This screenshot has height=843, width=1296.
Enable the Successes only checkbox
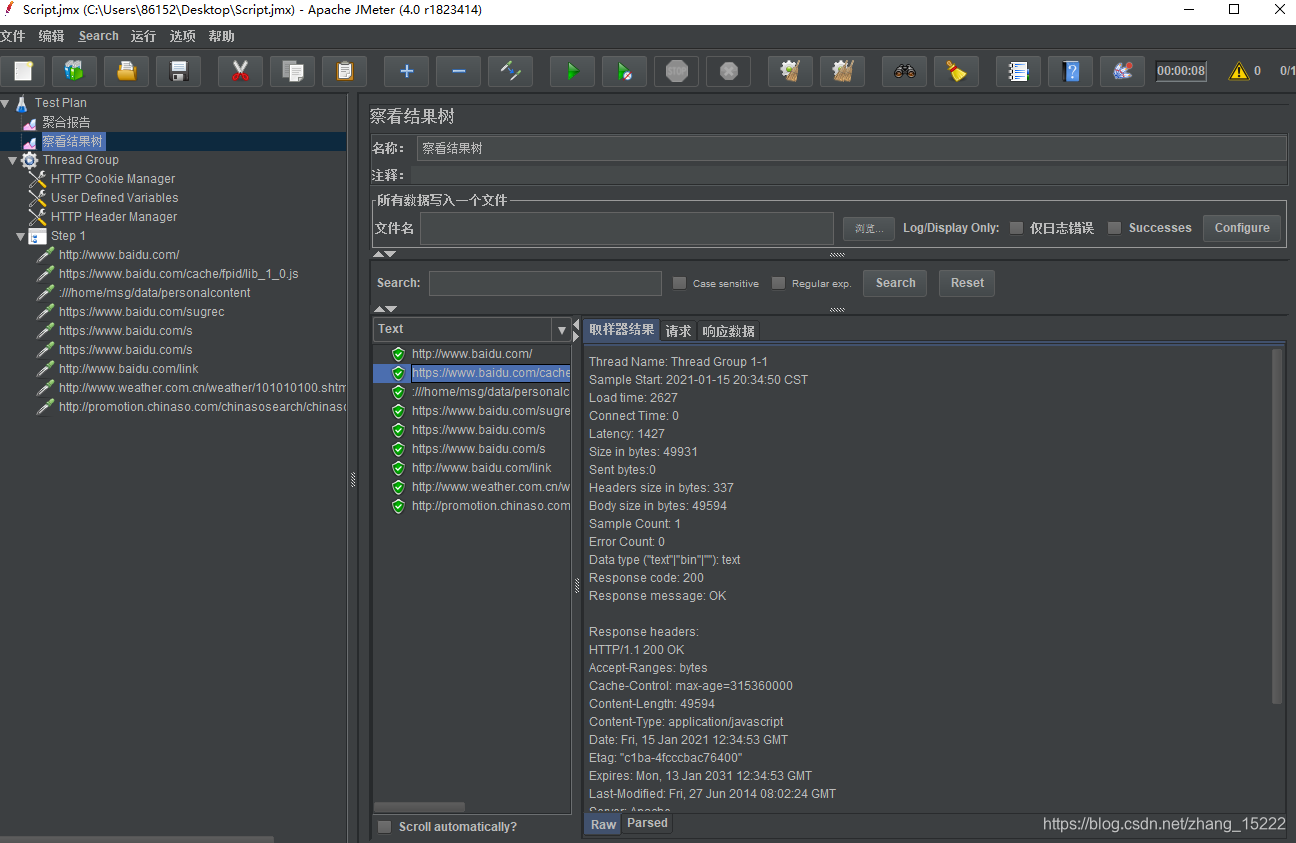pyautogui.click(x=1114, y=228)
